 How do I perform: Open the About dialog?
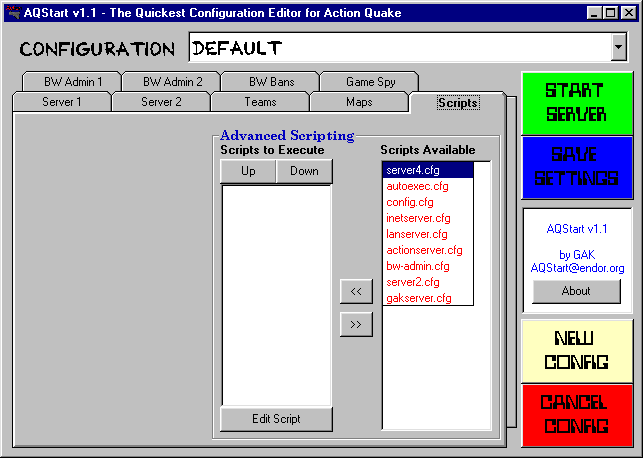576,291
